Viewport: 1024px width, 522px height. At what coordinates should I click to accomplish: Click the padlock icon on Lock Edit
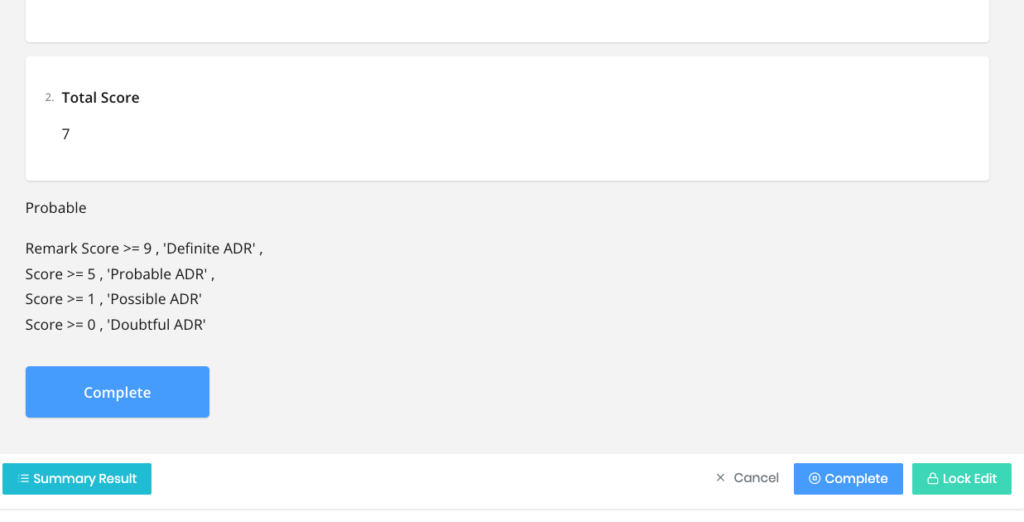pos(932,479)
